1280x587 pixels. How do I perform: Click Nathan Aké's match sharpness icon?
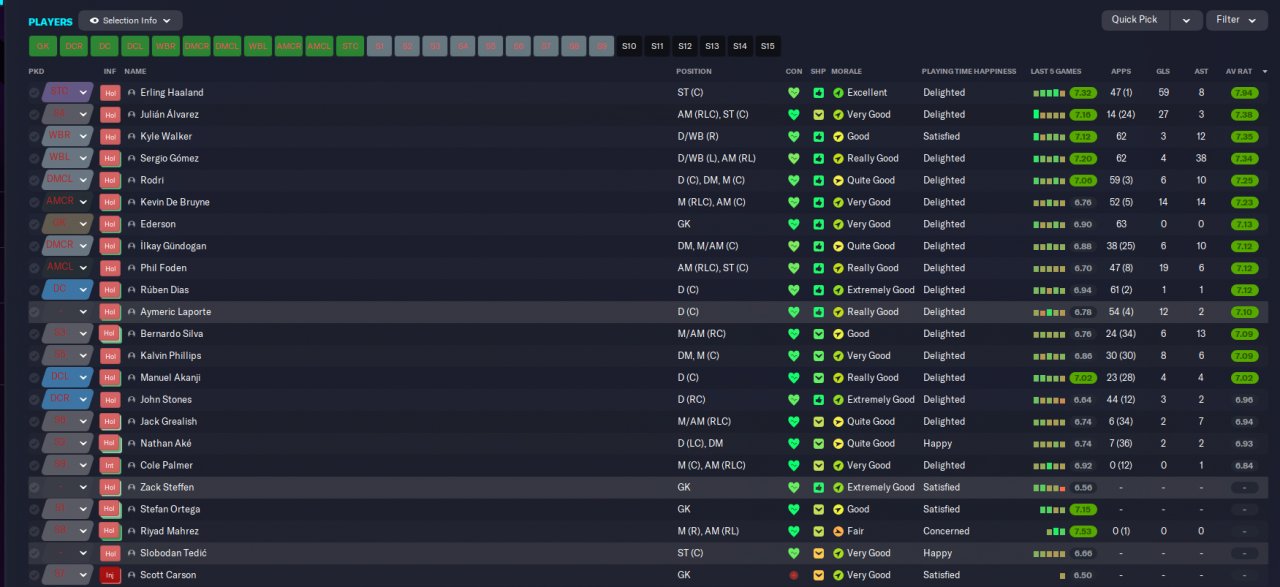[818, 443]
